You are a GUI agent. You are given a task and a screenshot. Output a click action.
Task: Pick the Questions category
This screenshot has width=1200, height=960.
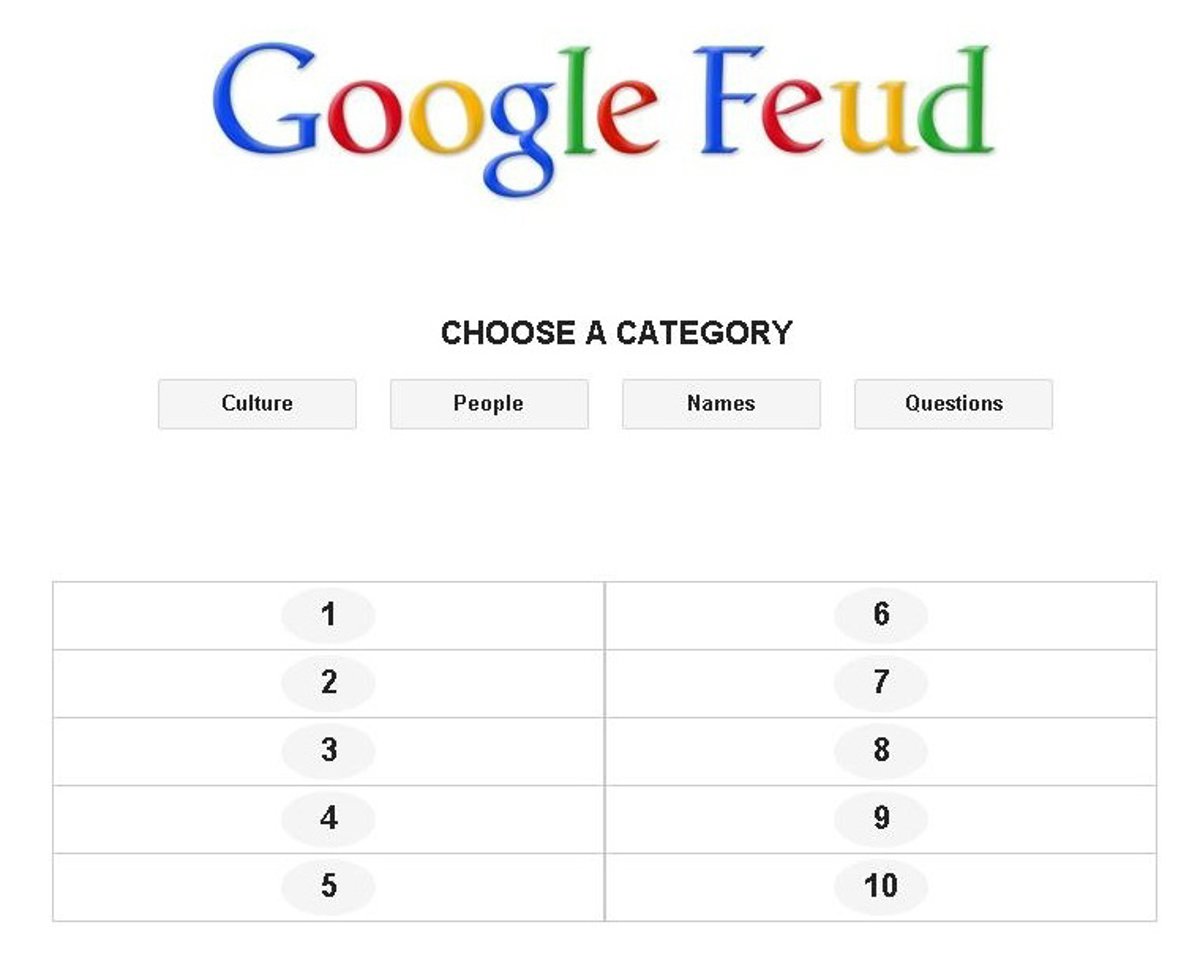pos(953,404)
